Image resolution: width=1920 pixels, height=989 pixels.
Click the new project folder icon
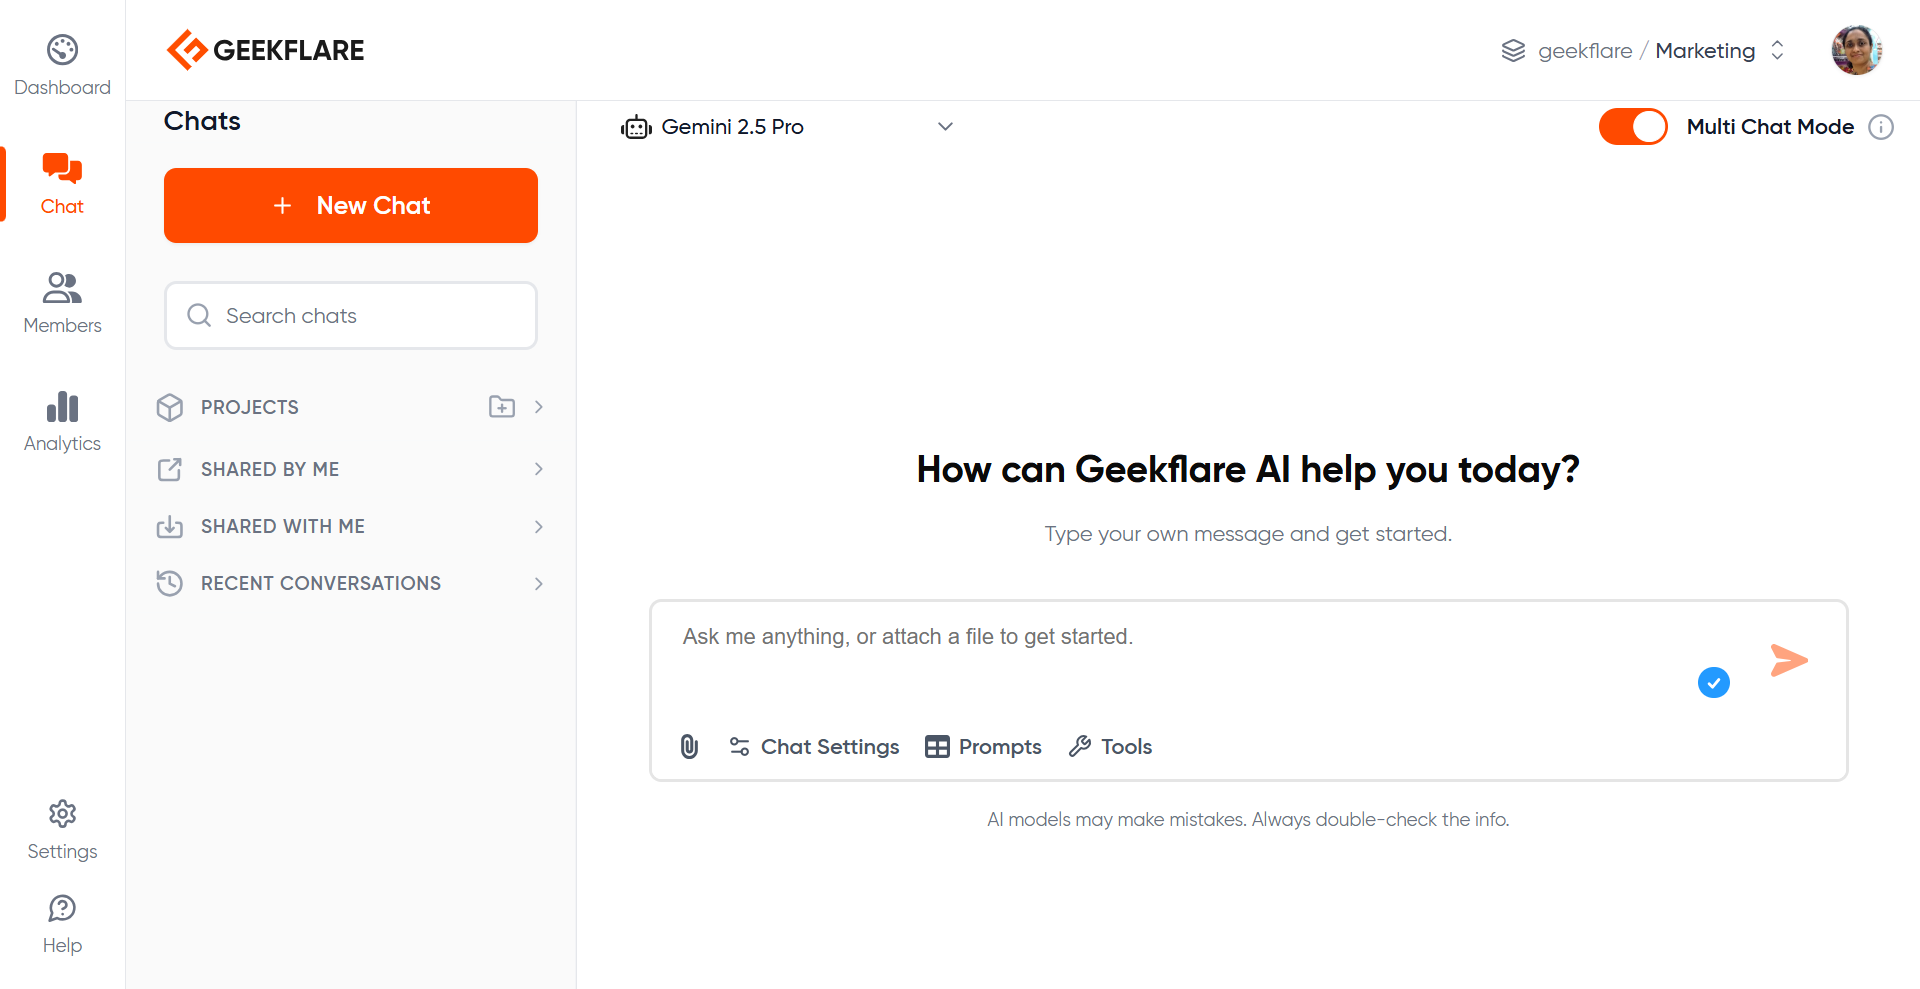coord(501,407)
